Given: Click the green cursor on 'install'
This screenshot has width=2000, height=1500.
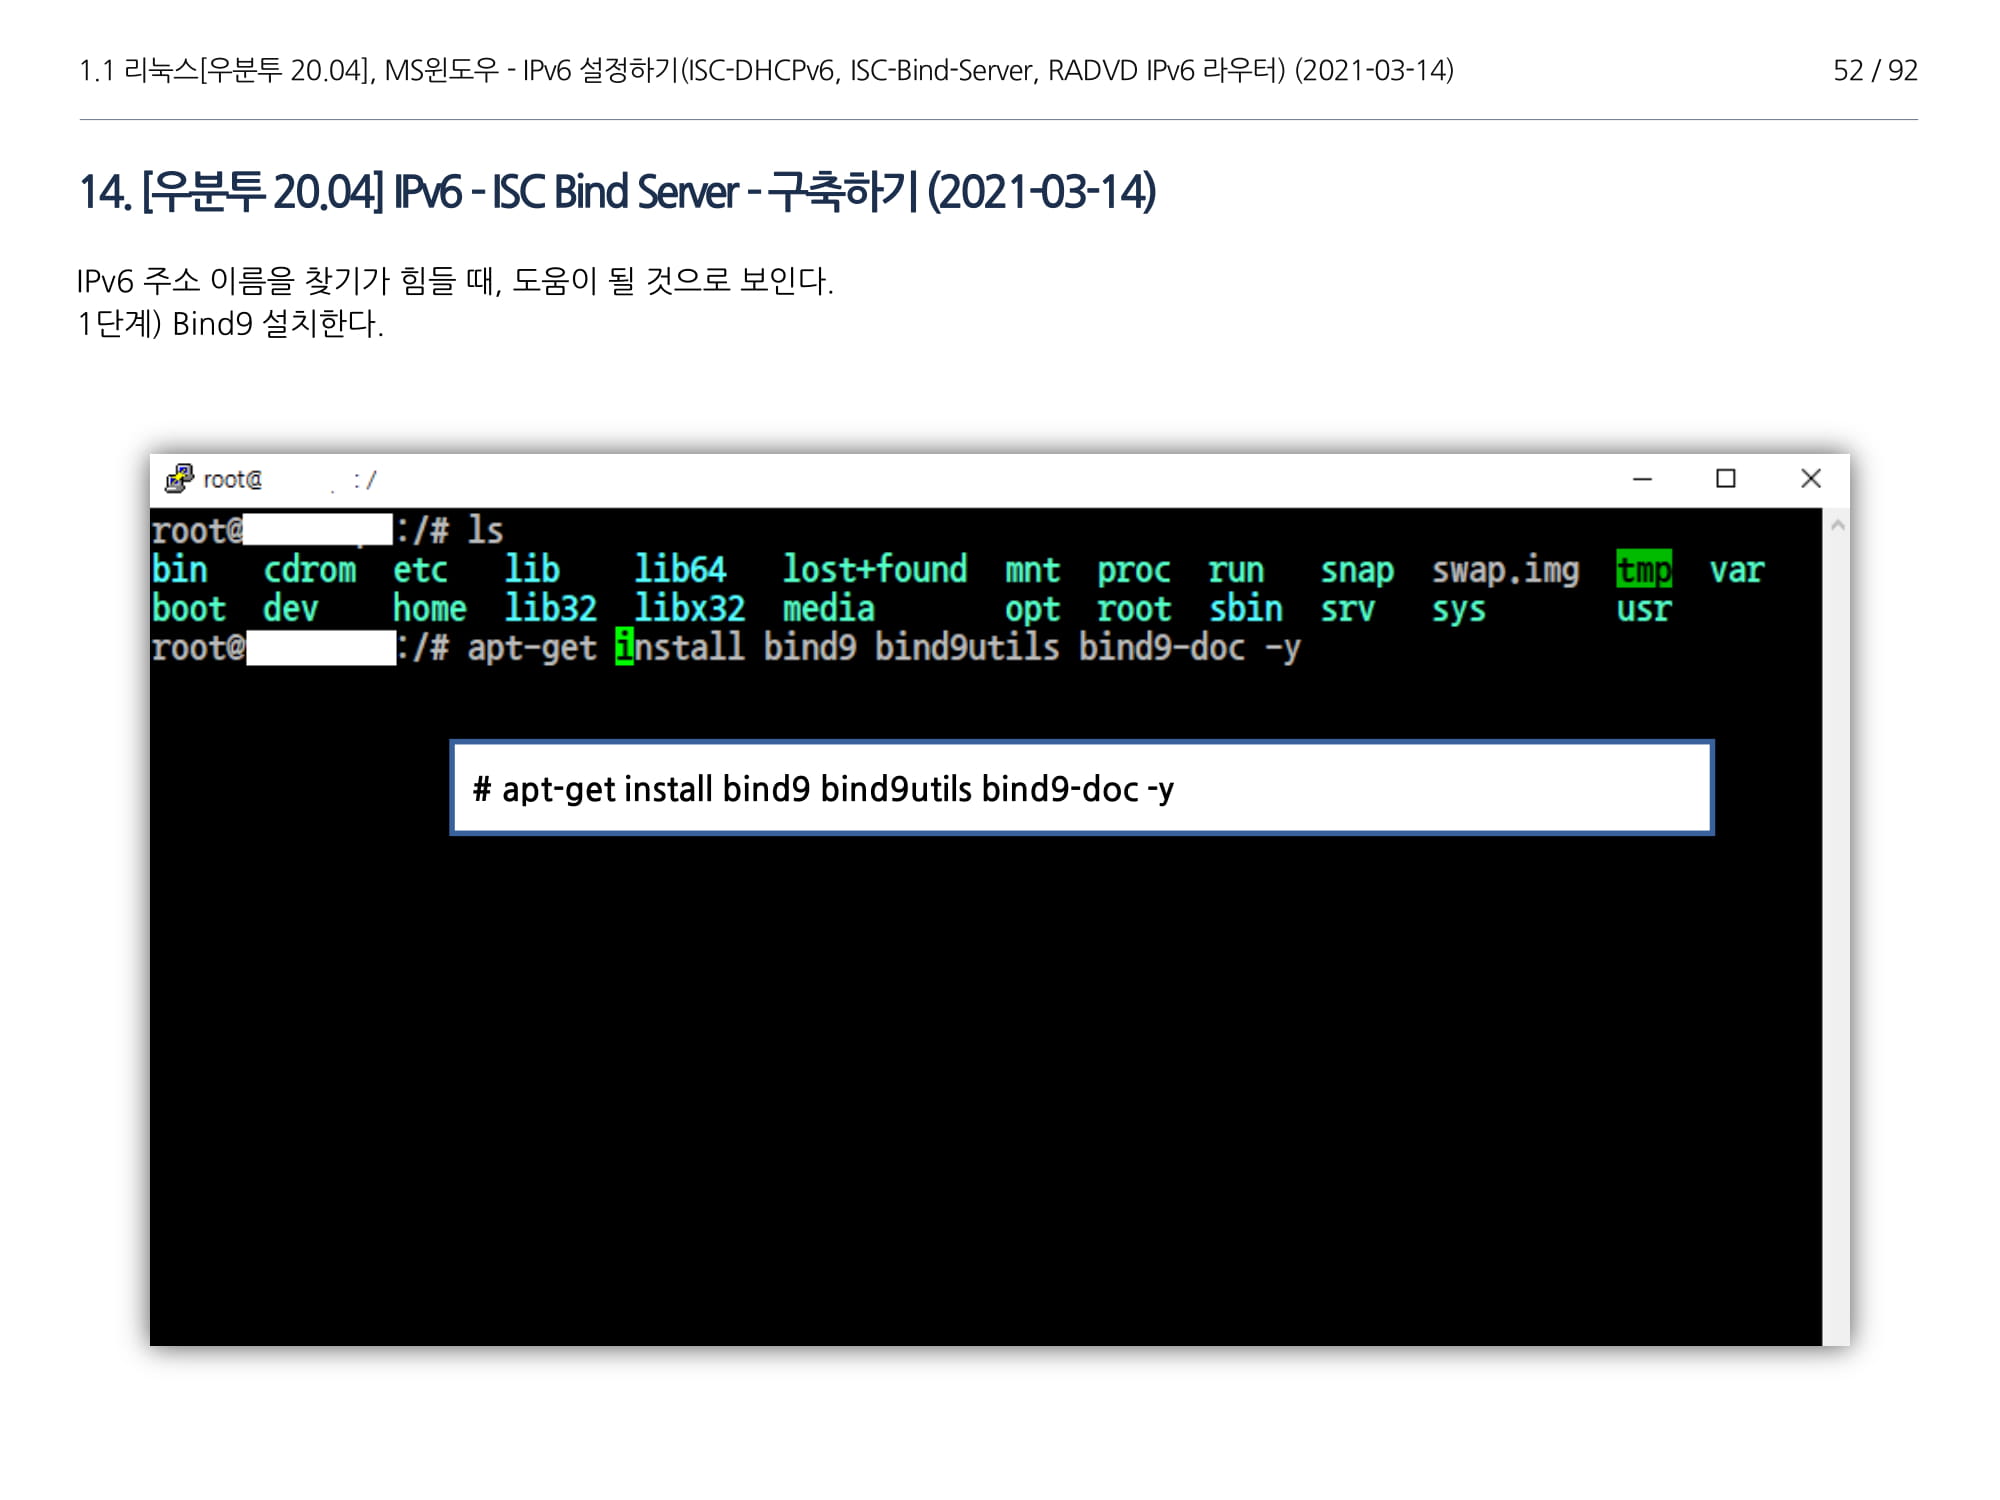Looking at the screenshot, I should point(624,647).
